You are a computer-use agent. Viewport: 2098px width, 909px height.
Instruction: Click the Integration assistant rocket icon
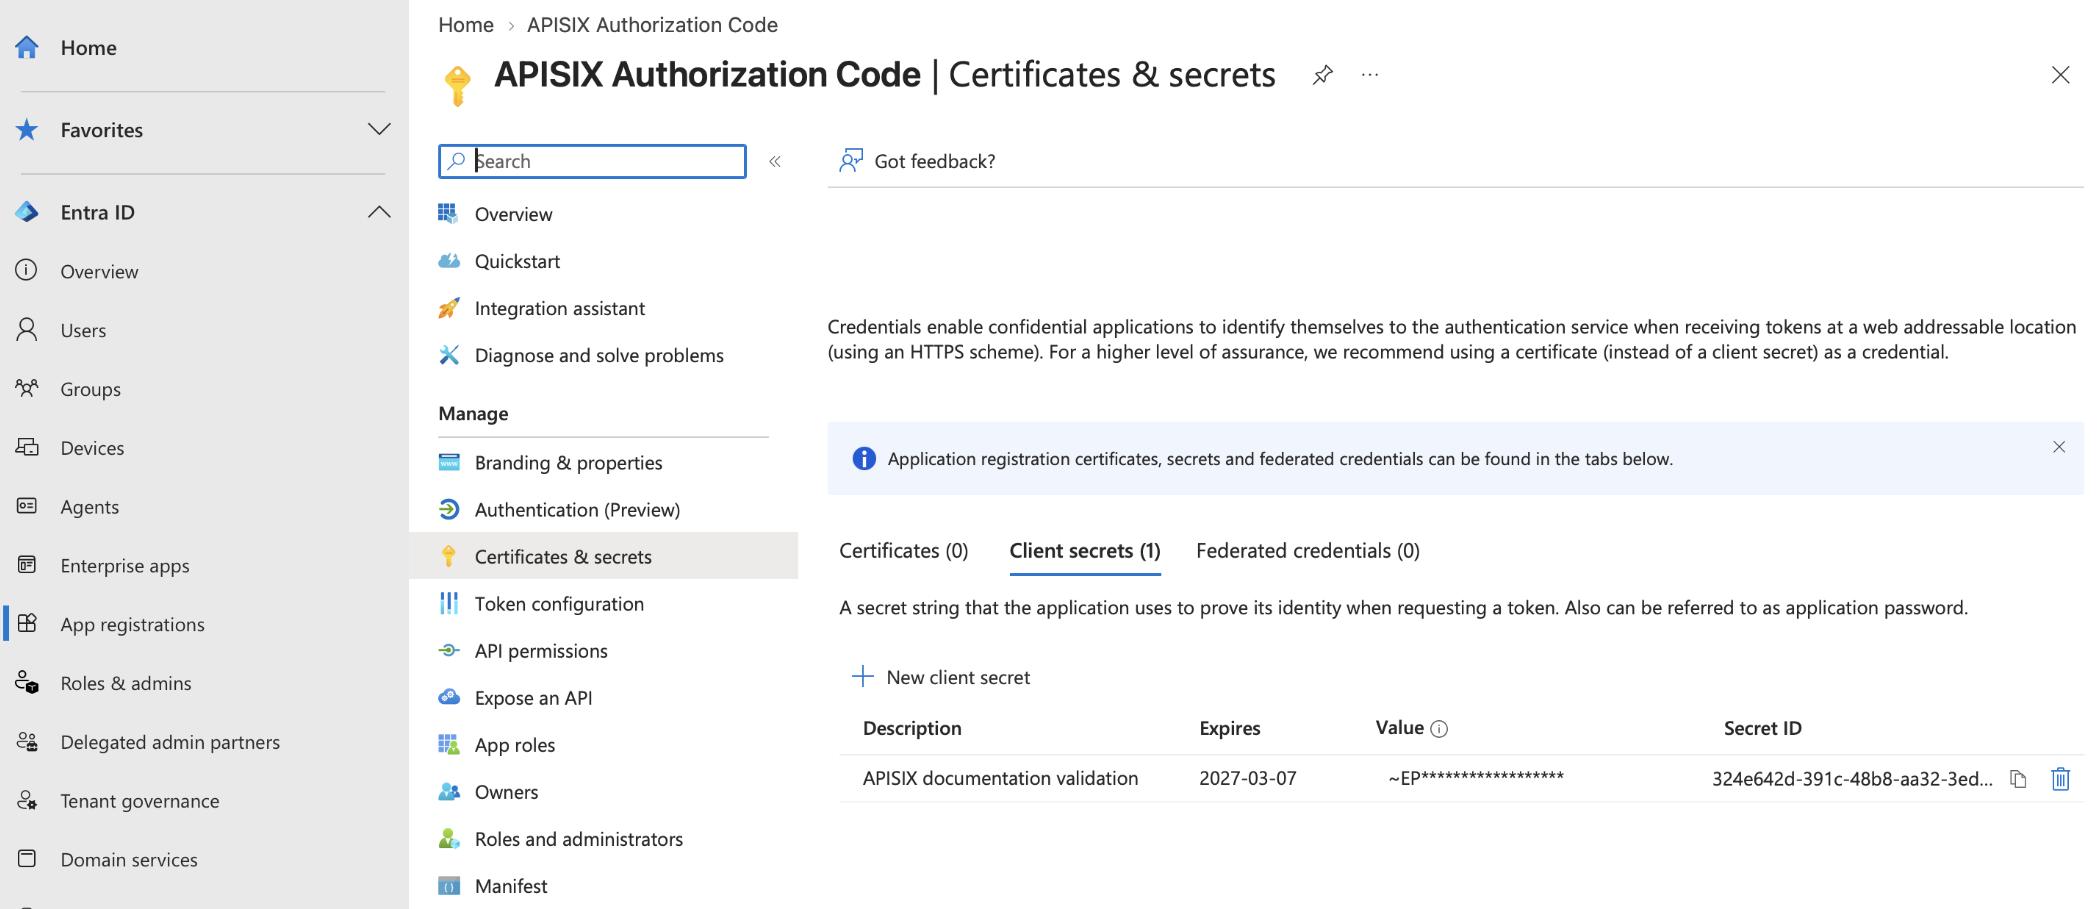coord(449,308)
